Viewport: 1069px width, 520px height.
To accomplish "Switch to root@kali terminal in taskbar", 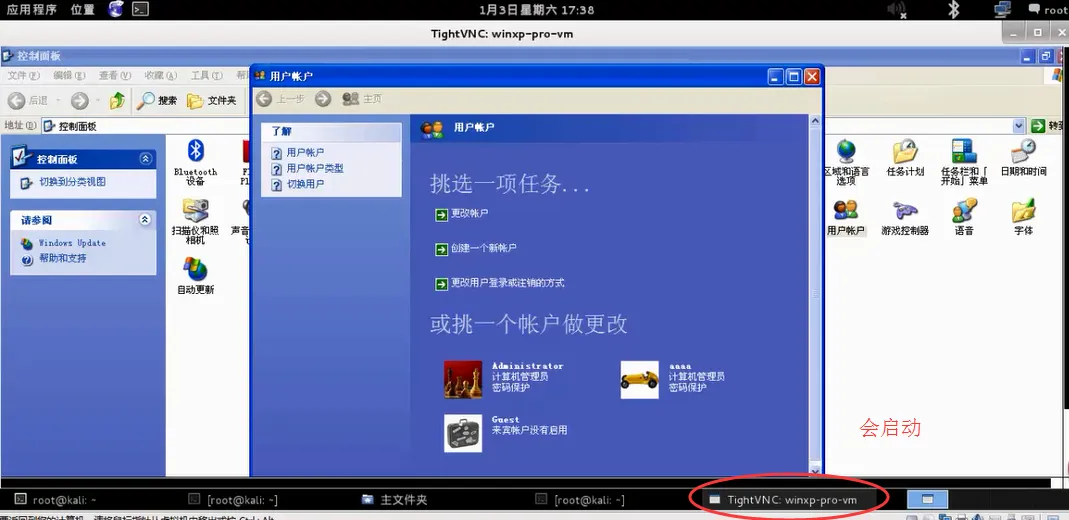I will 55,500.
